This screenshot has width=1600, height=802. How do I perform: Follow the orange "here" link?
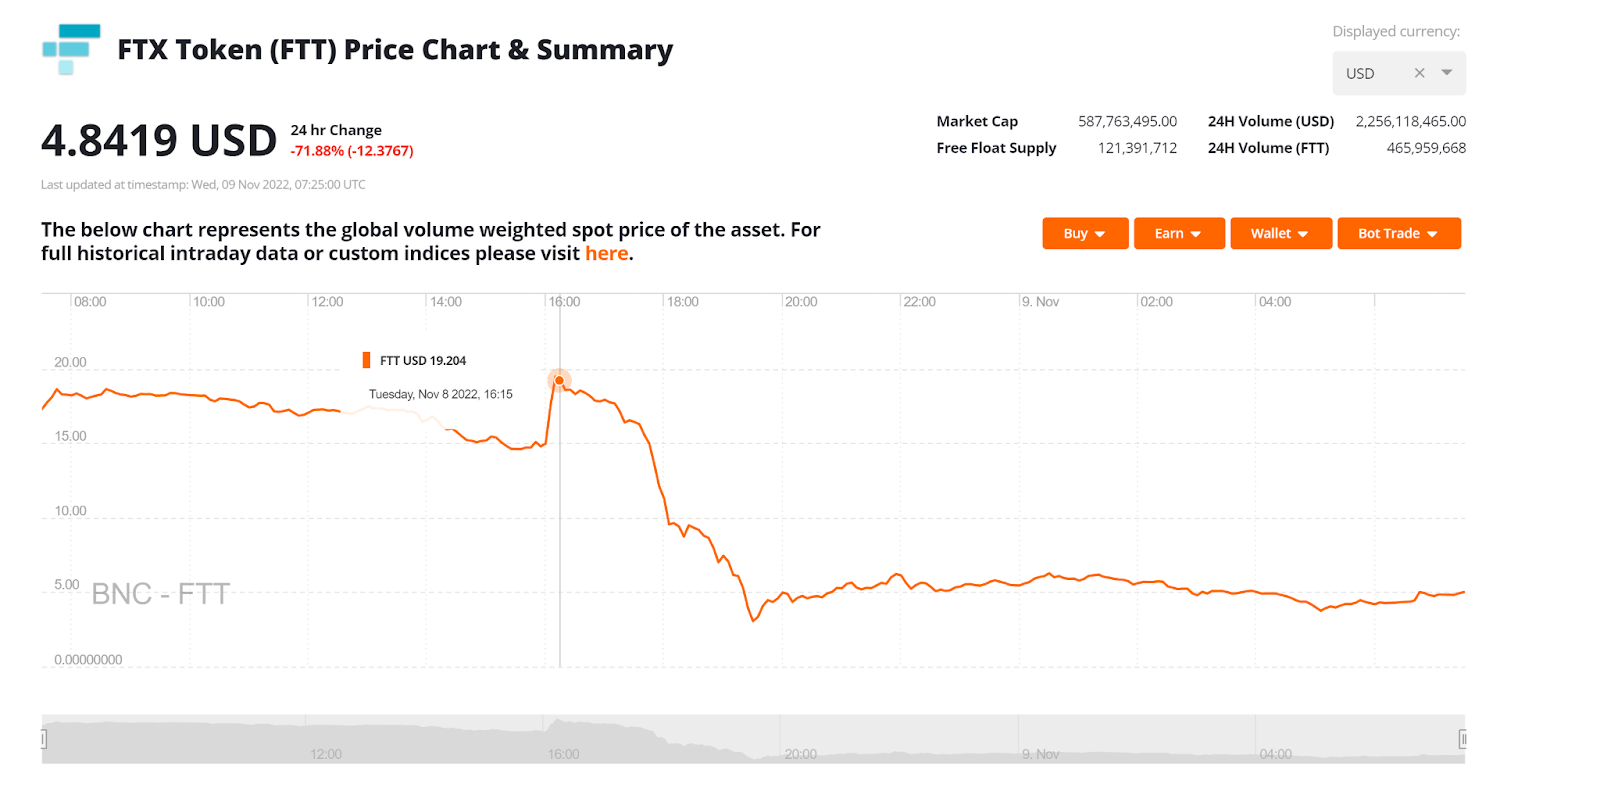tap(606, 254)
